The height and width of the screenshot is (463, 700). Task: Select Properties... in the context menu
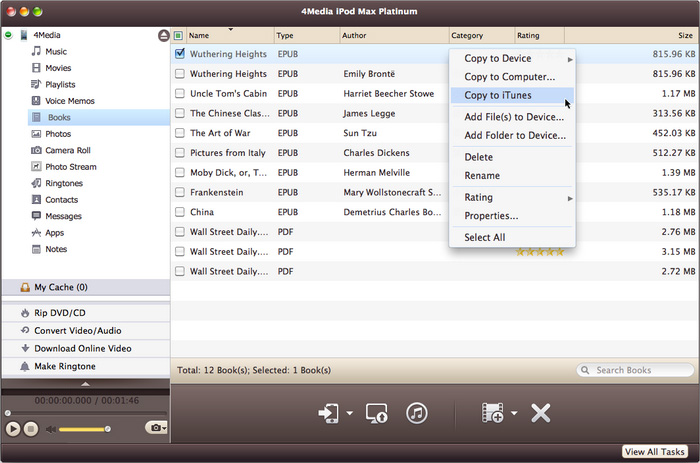click(x=491, y=216)
